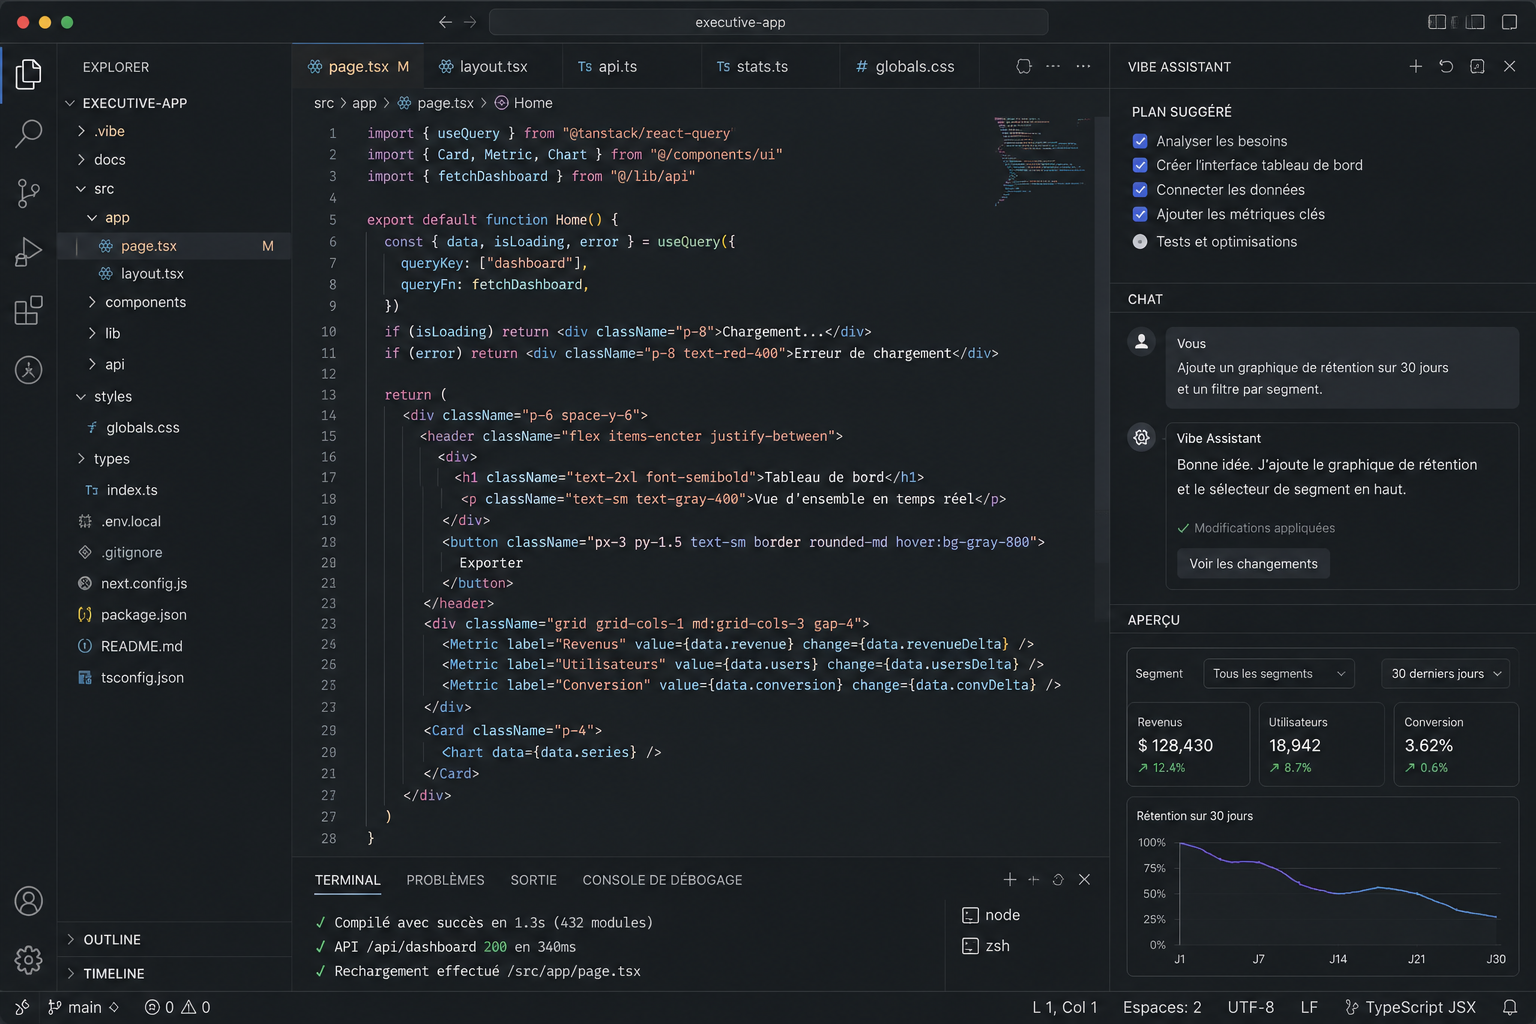Screen dimensions: 1536x1024
Task: Toggle the secondary sidebar layout icon
Action: coord(1474,22)
